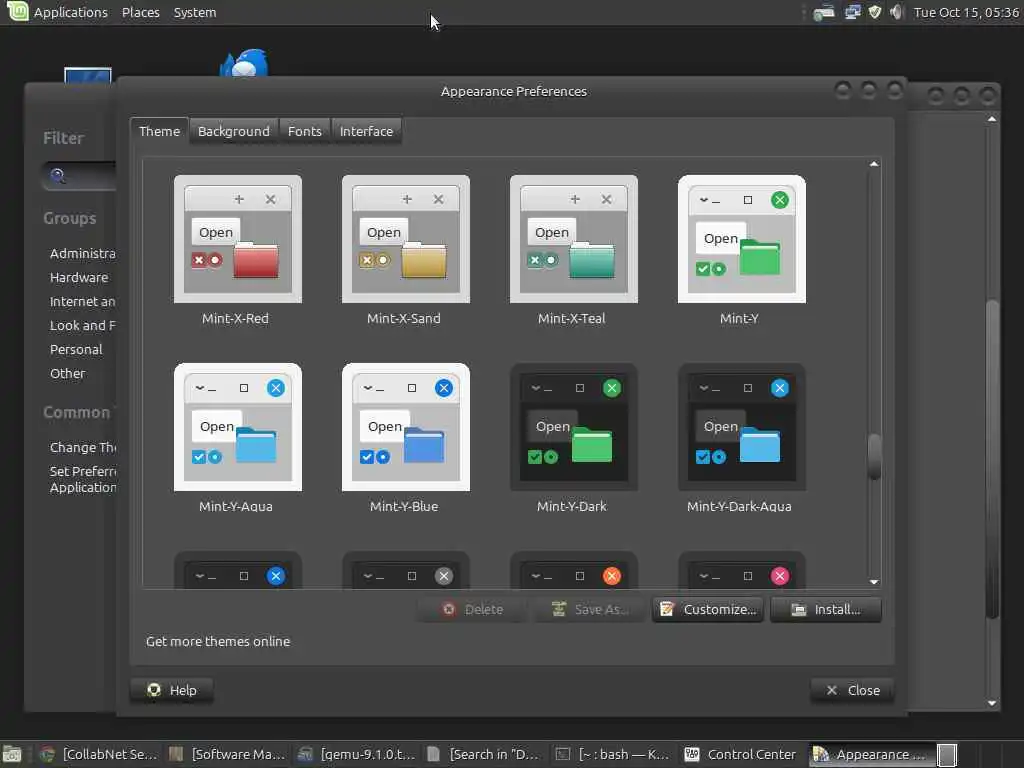Pick the Mint-Y theme preview
1024x768 pixels.
(x=741, y=239)
